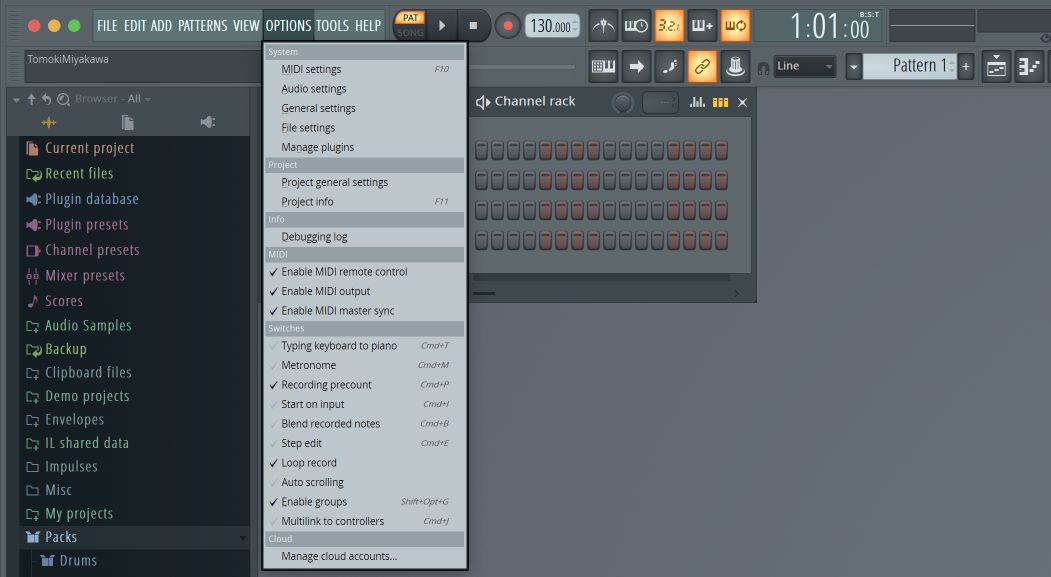Open the piano roll view icon
This screenshot has height=577, width=1051.
click(x=1029, y=66)
